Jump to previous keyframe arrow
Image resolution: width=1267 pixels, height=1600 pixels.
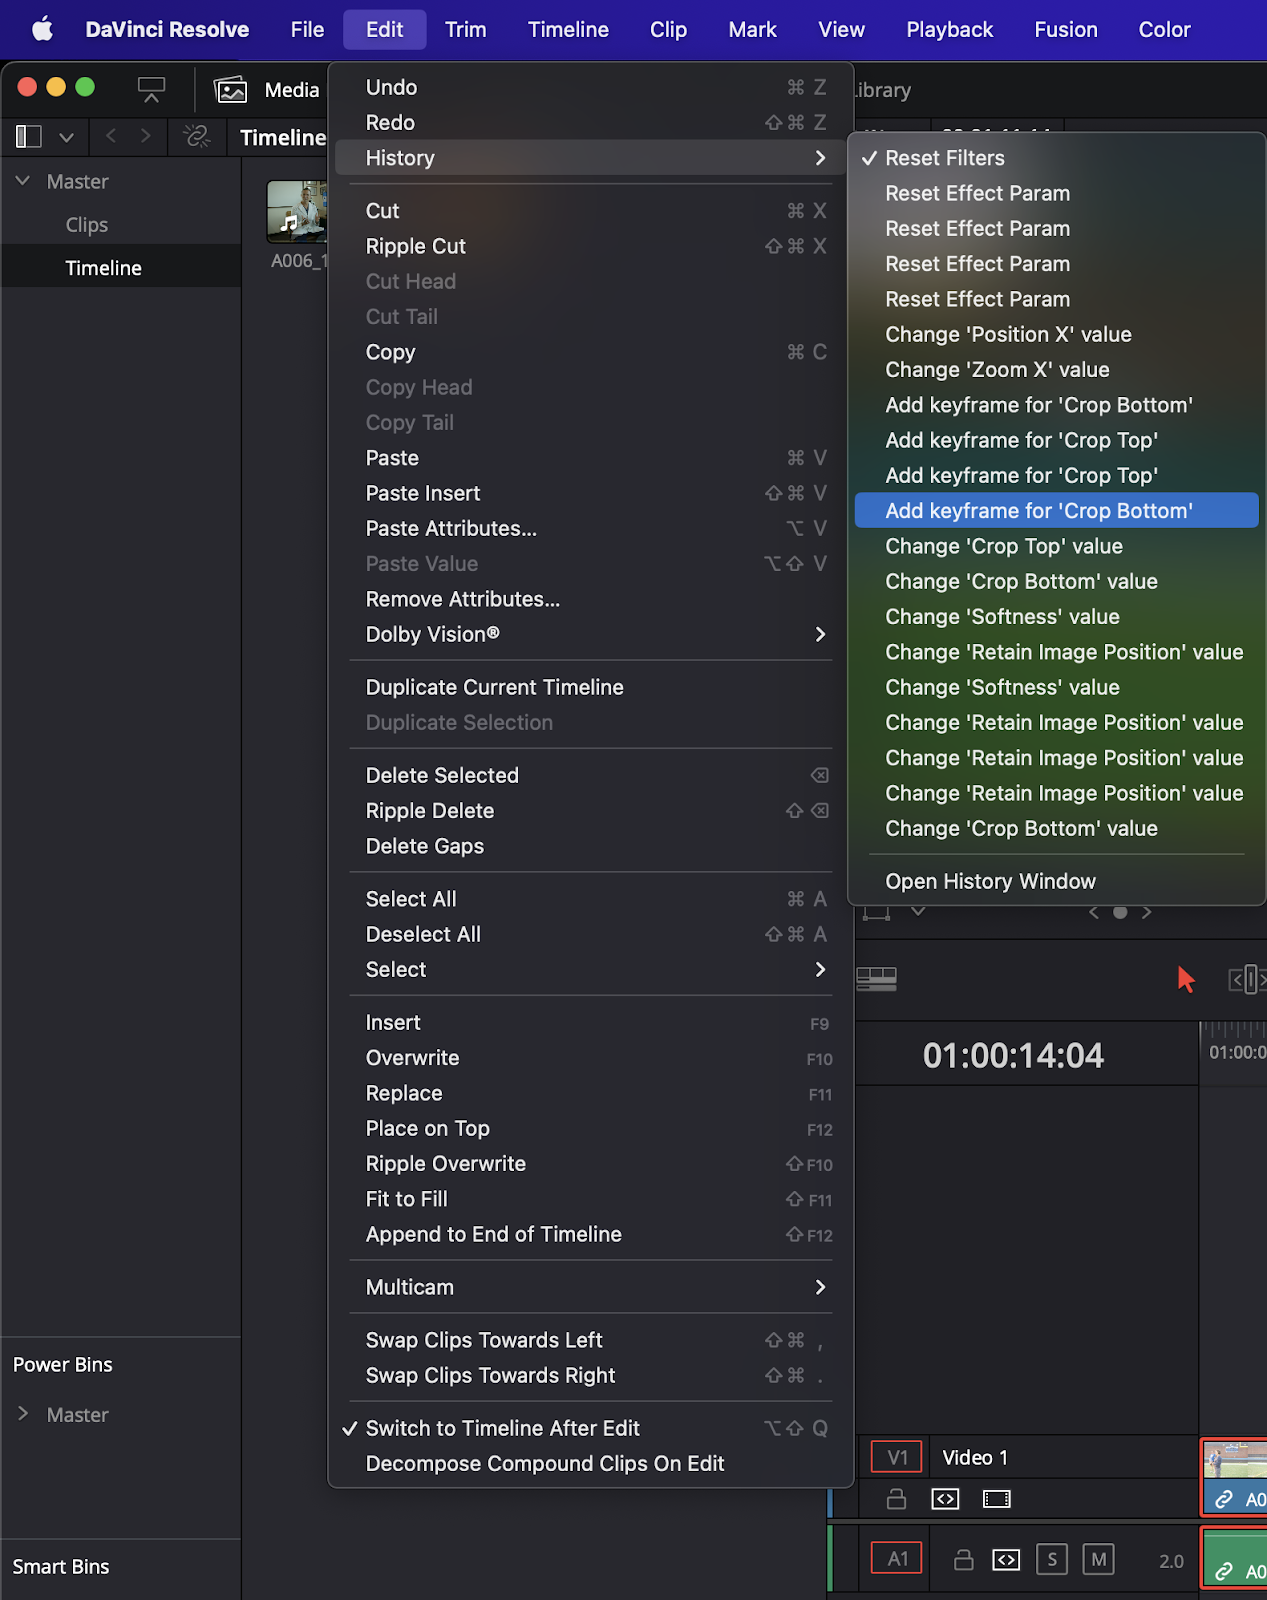point(1094,912)
